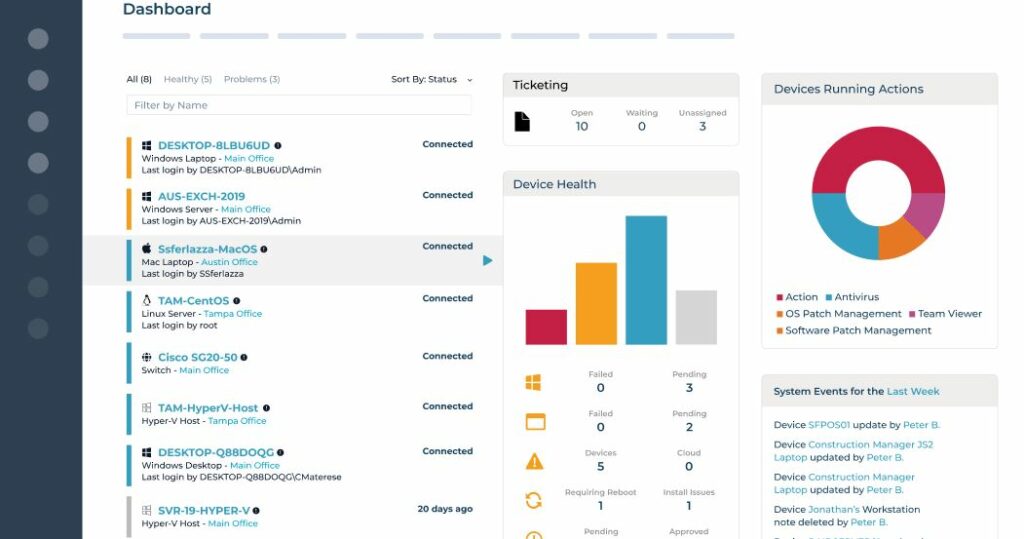1024x539 pixels.
Task: Click the Hyper-V icon beside SVR-19-HYPER-V
Action: coord(146,510)
